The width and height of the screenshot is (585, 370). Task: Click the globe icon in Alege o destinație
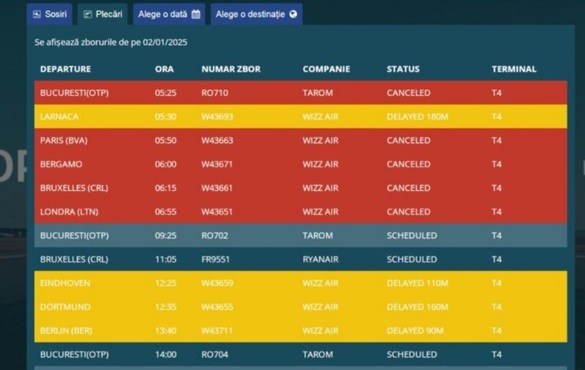[293, 14]
